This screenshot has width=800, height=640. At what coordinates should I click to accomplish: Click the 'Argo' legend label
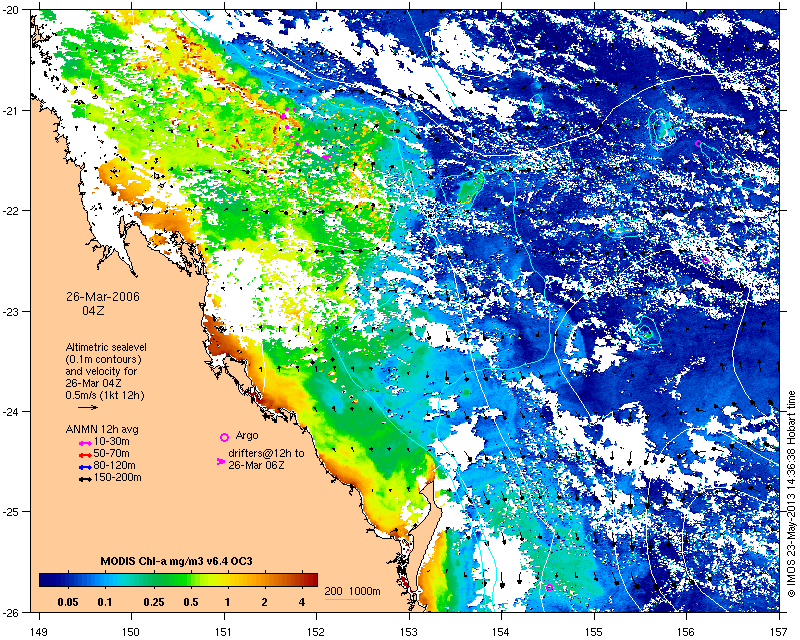(x=247, y=436)
